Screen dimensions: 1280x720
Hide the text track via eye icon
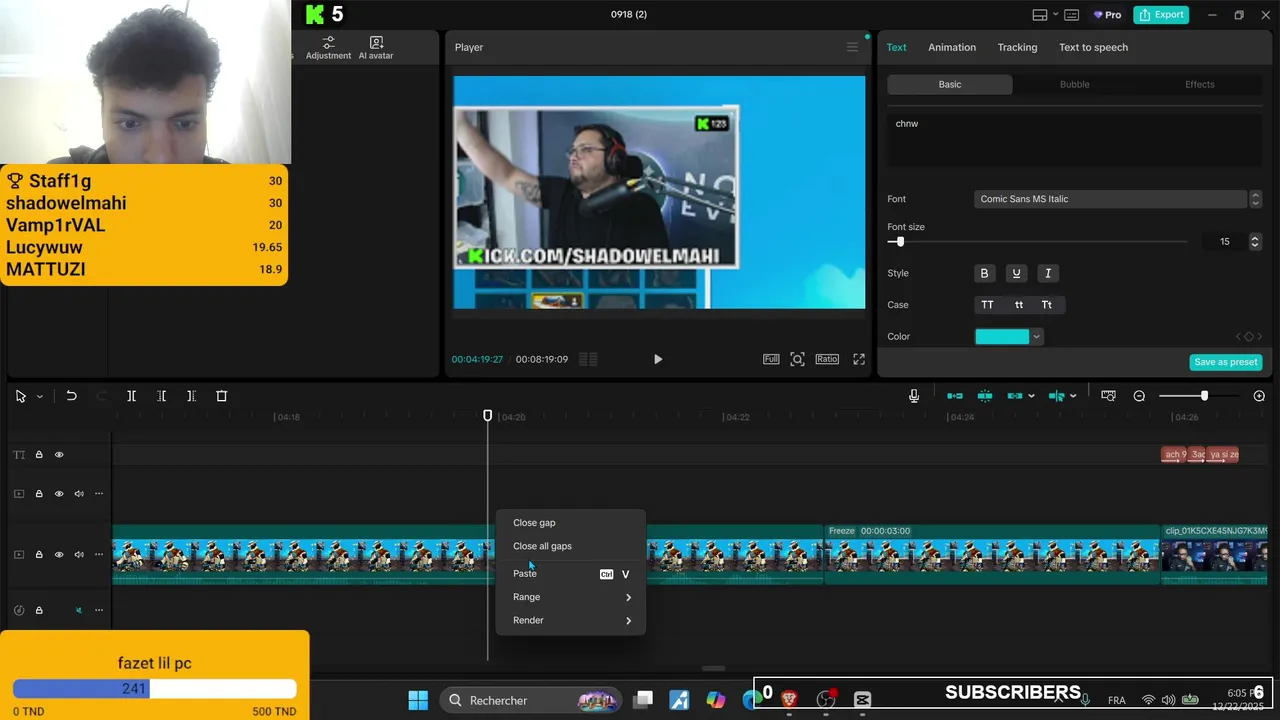coord(59,455)
